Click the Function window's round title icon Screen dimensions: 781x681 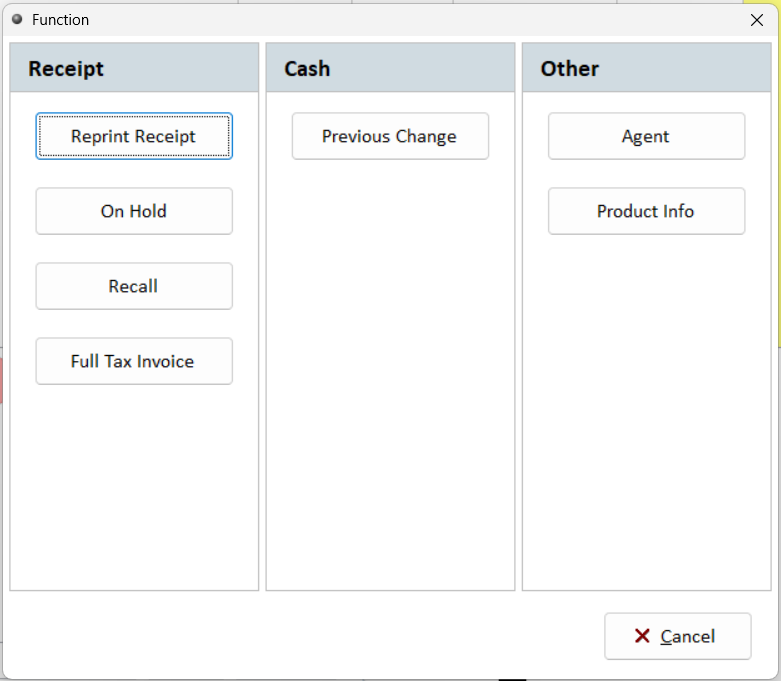17,19
